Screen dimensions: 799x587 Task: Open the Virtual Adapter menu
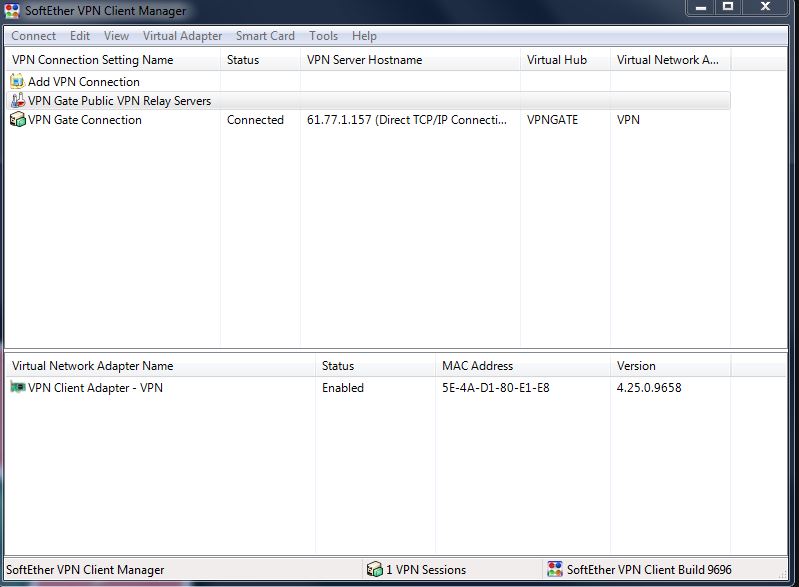(182, 36)
